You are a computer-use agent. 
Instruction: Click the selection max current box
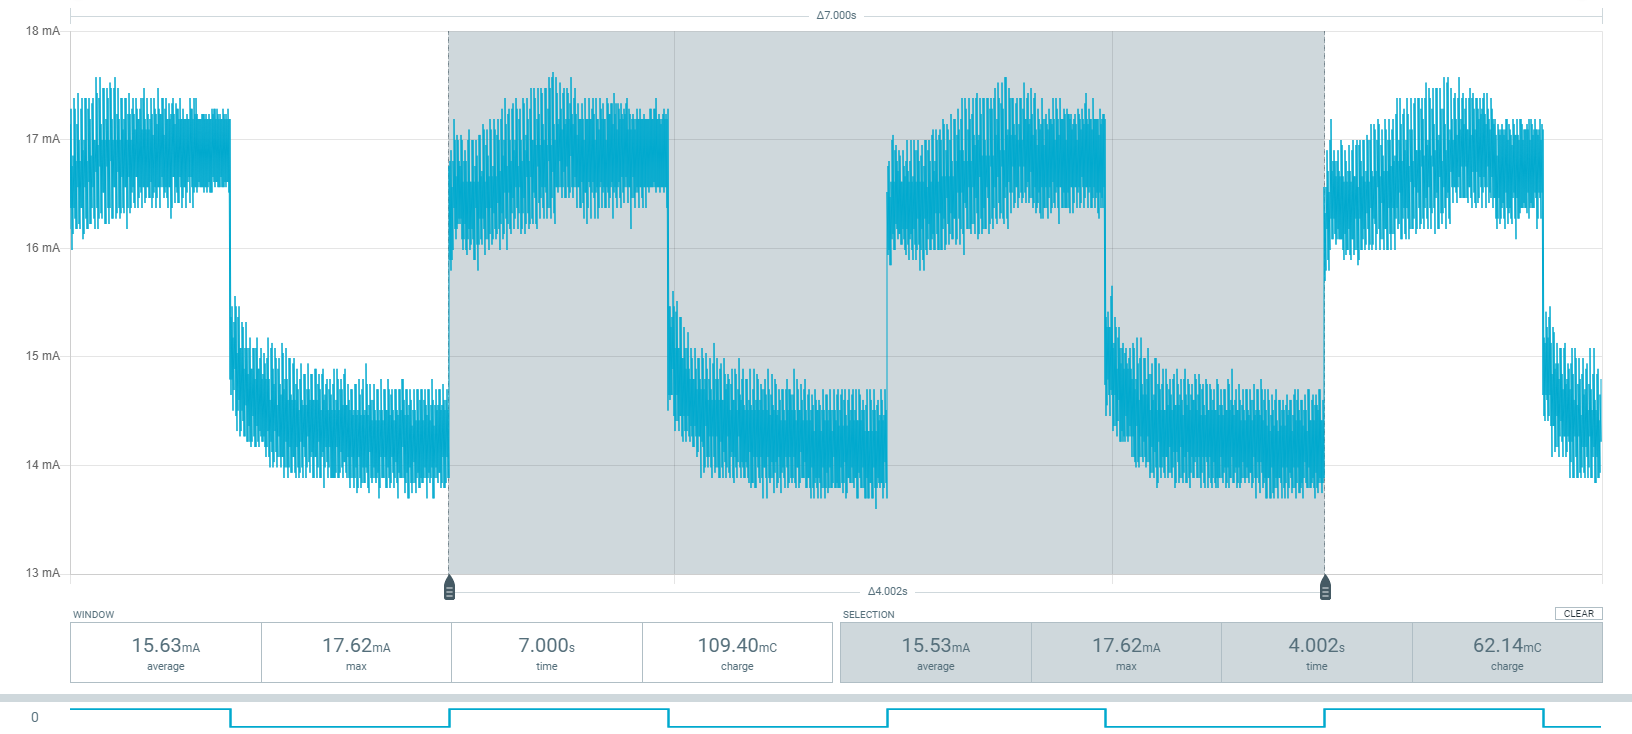point(1126,653)
